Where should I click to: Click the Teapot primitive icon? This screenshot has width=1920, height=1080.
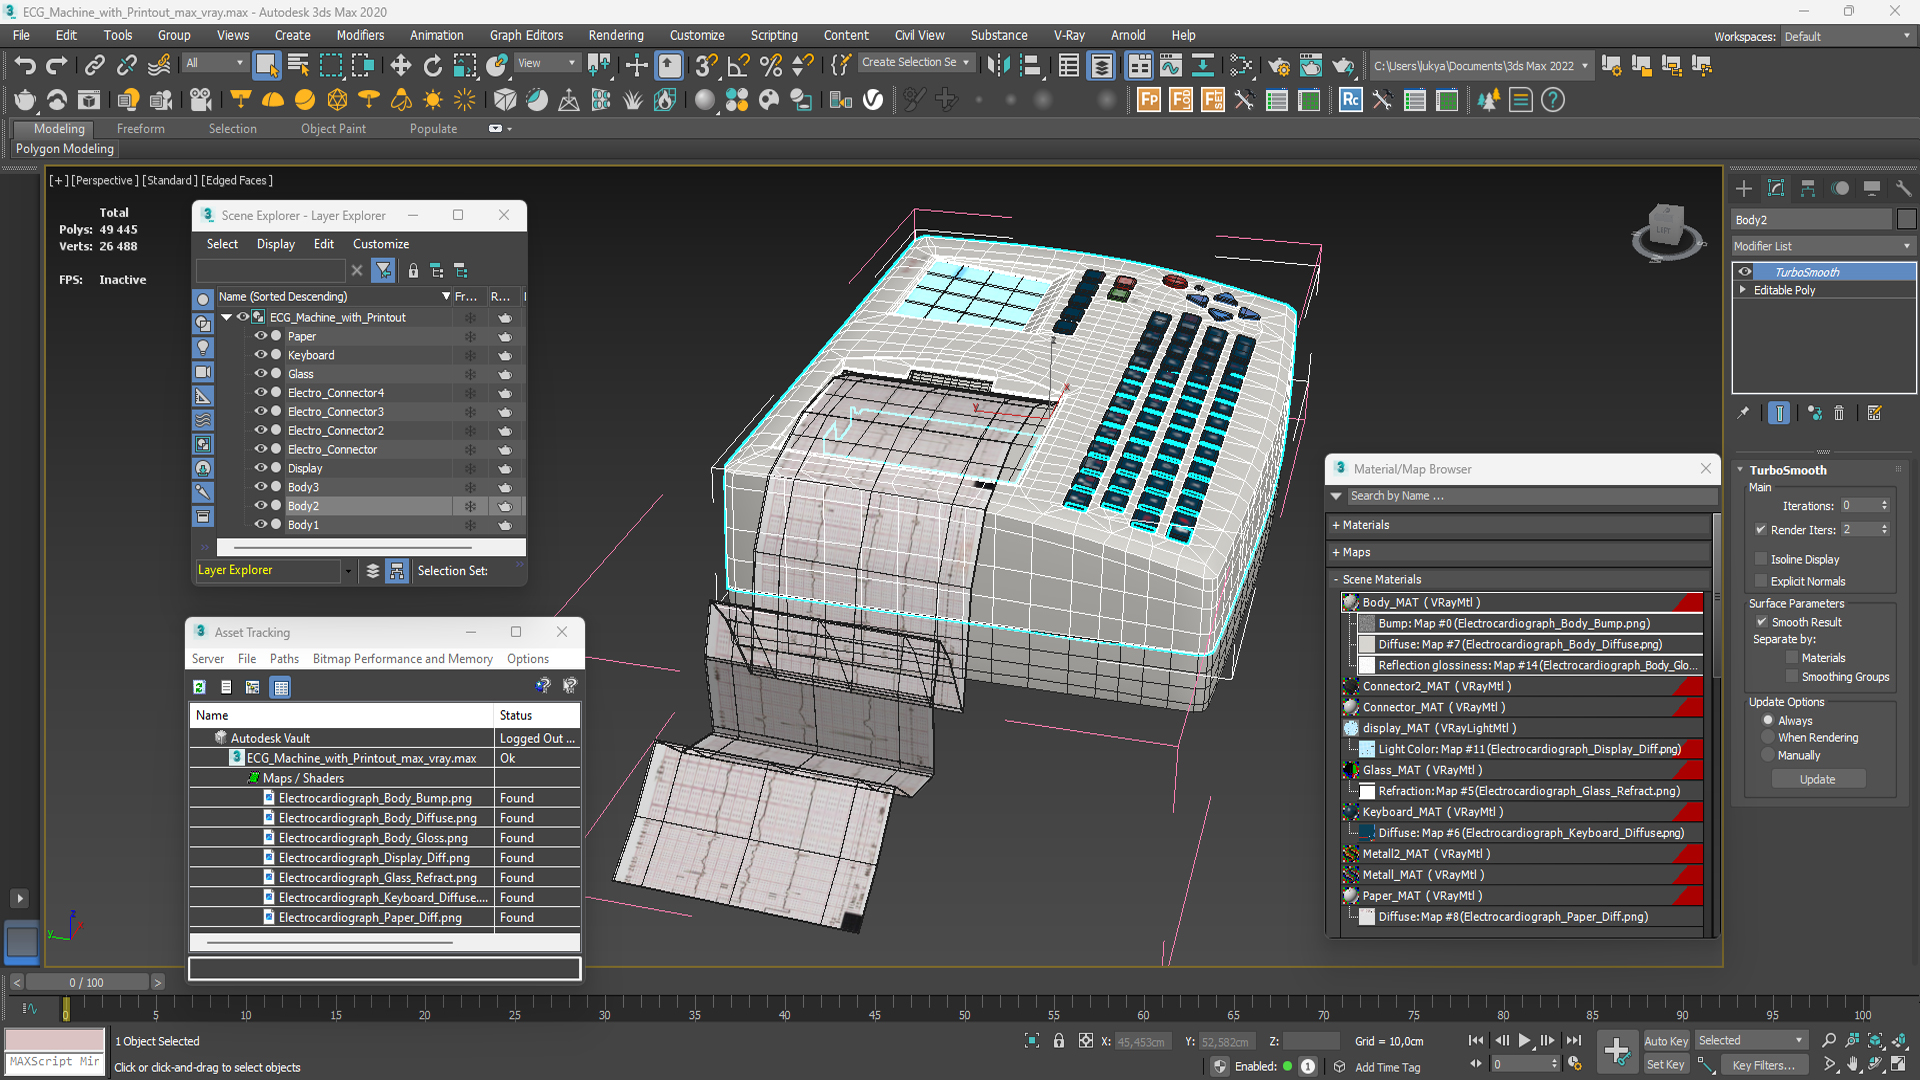(x=24, y=100)
